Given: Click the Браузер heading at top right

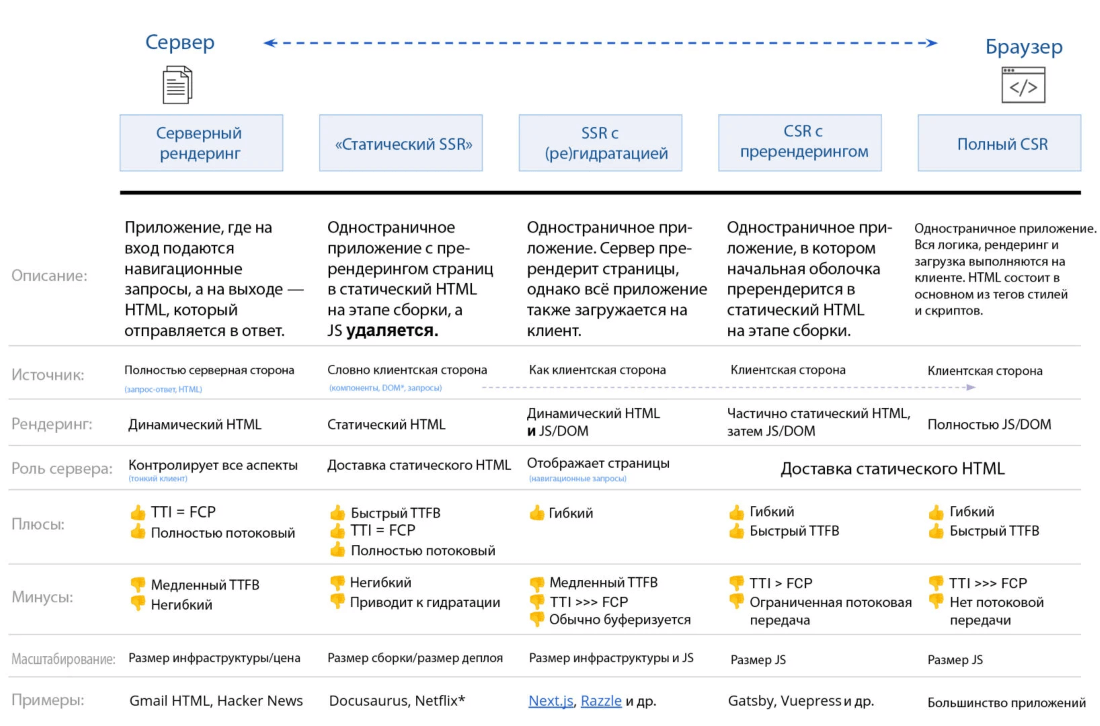Looking at the screenshot, I should click(1022, 47).
